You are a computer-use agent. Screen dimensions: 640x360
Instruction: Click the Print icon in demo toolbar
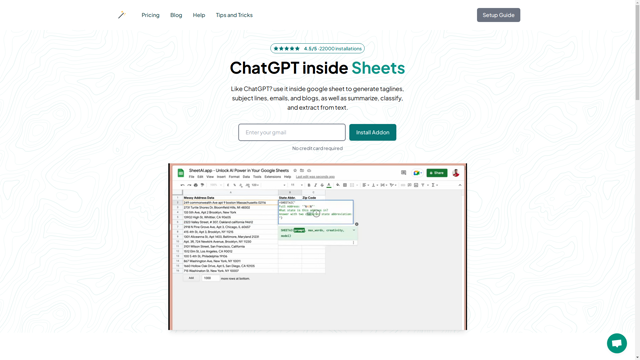(x=196, y=185)
